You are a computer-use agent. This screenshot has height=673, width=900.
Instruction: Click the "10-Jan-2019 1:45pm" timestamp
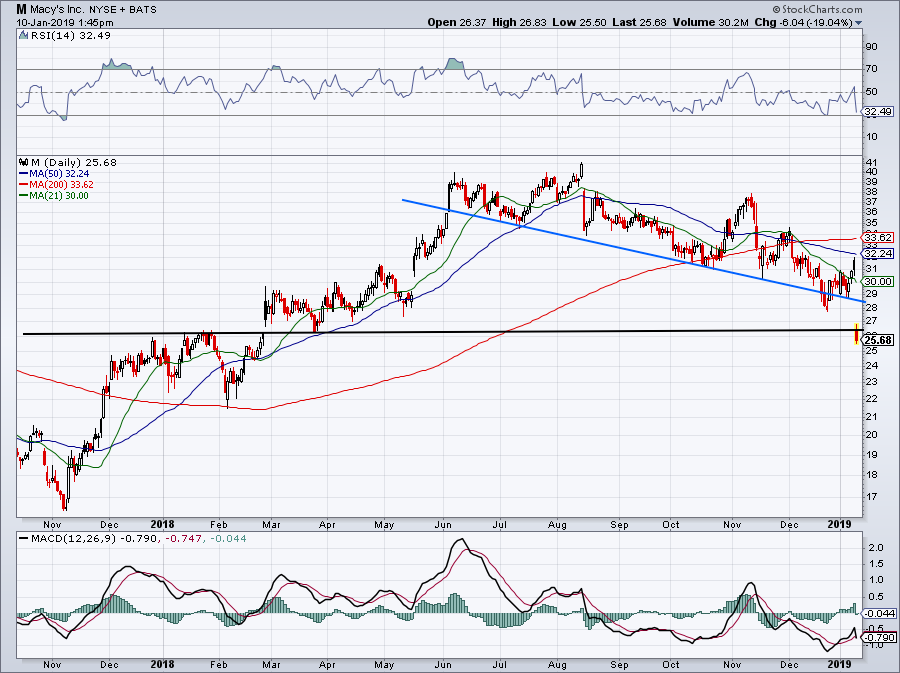[x=65, y=23]
